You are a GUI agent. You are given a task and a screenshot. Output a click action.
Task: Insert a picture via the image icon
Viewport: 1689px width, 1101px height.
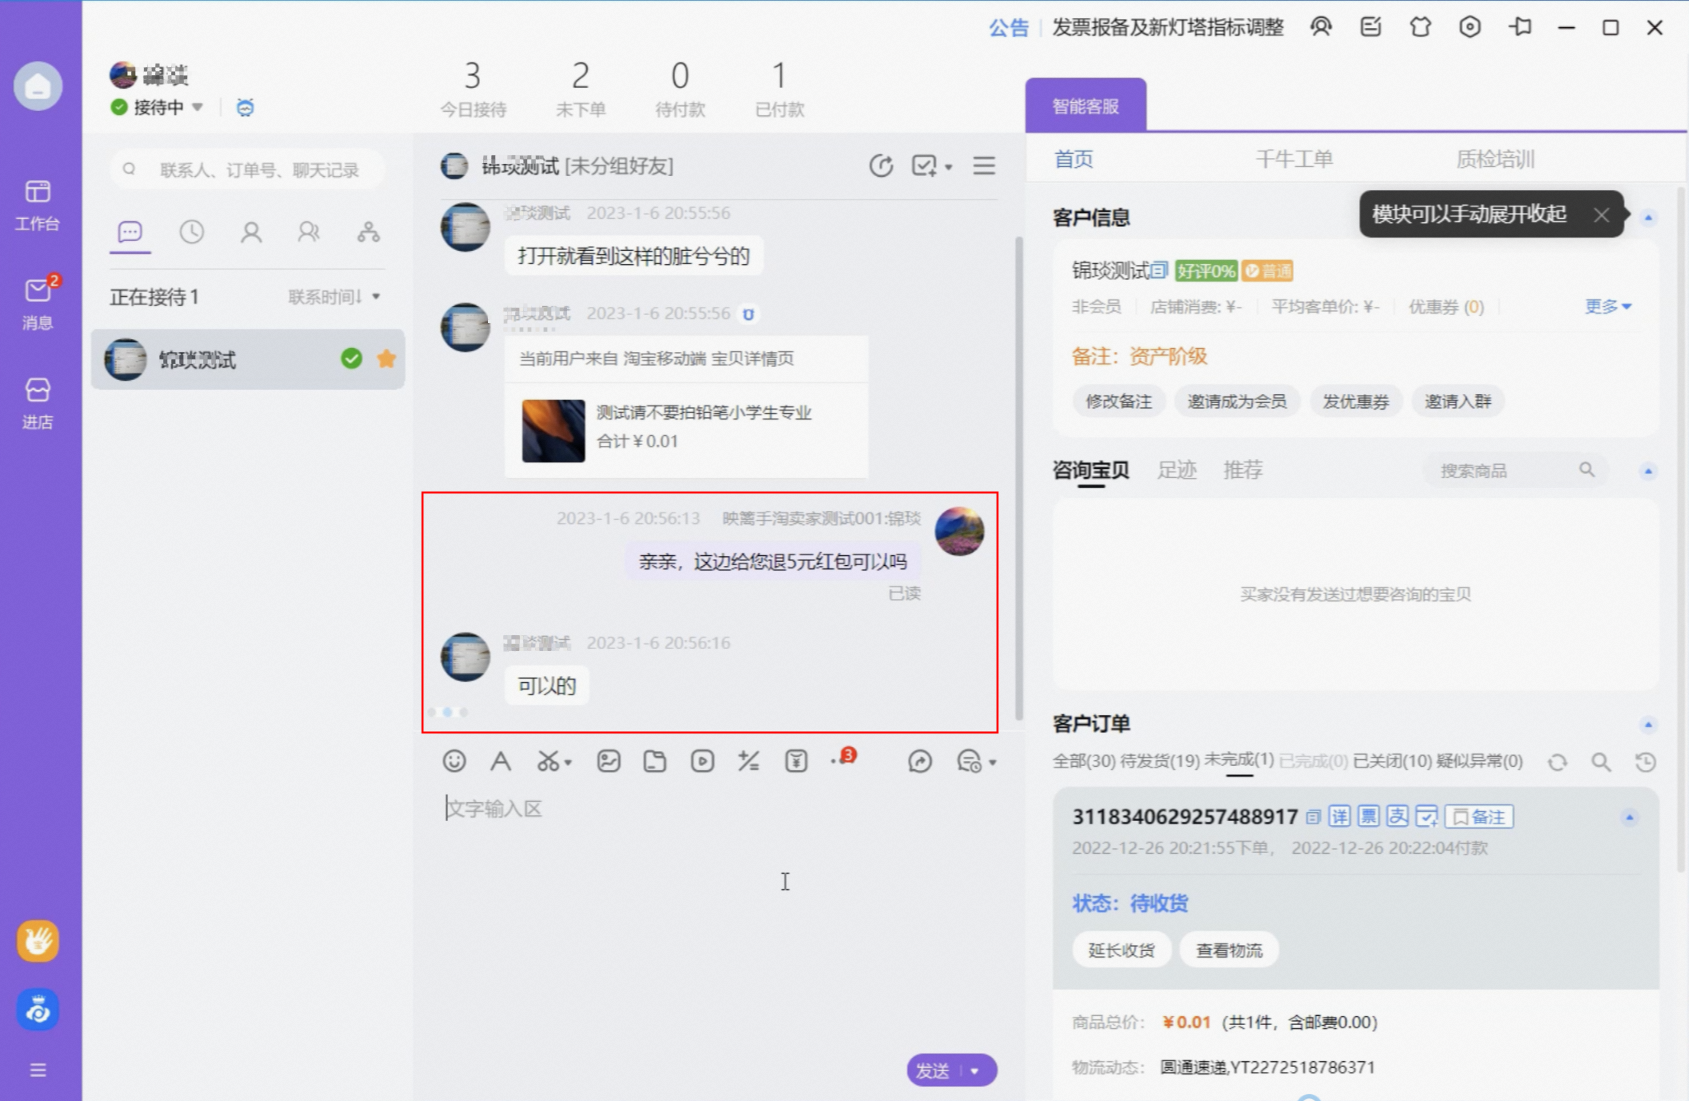pyautogui.click(x=608, y=761)
